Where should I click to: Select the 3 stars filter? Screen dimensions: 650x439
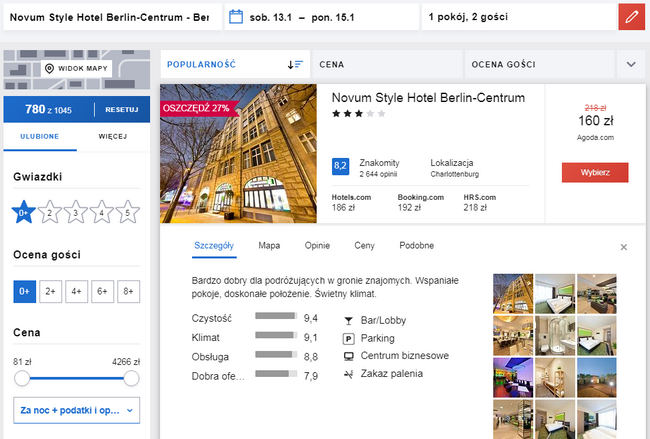coord(75,212)
